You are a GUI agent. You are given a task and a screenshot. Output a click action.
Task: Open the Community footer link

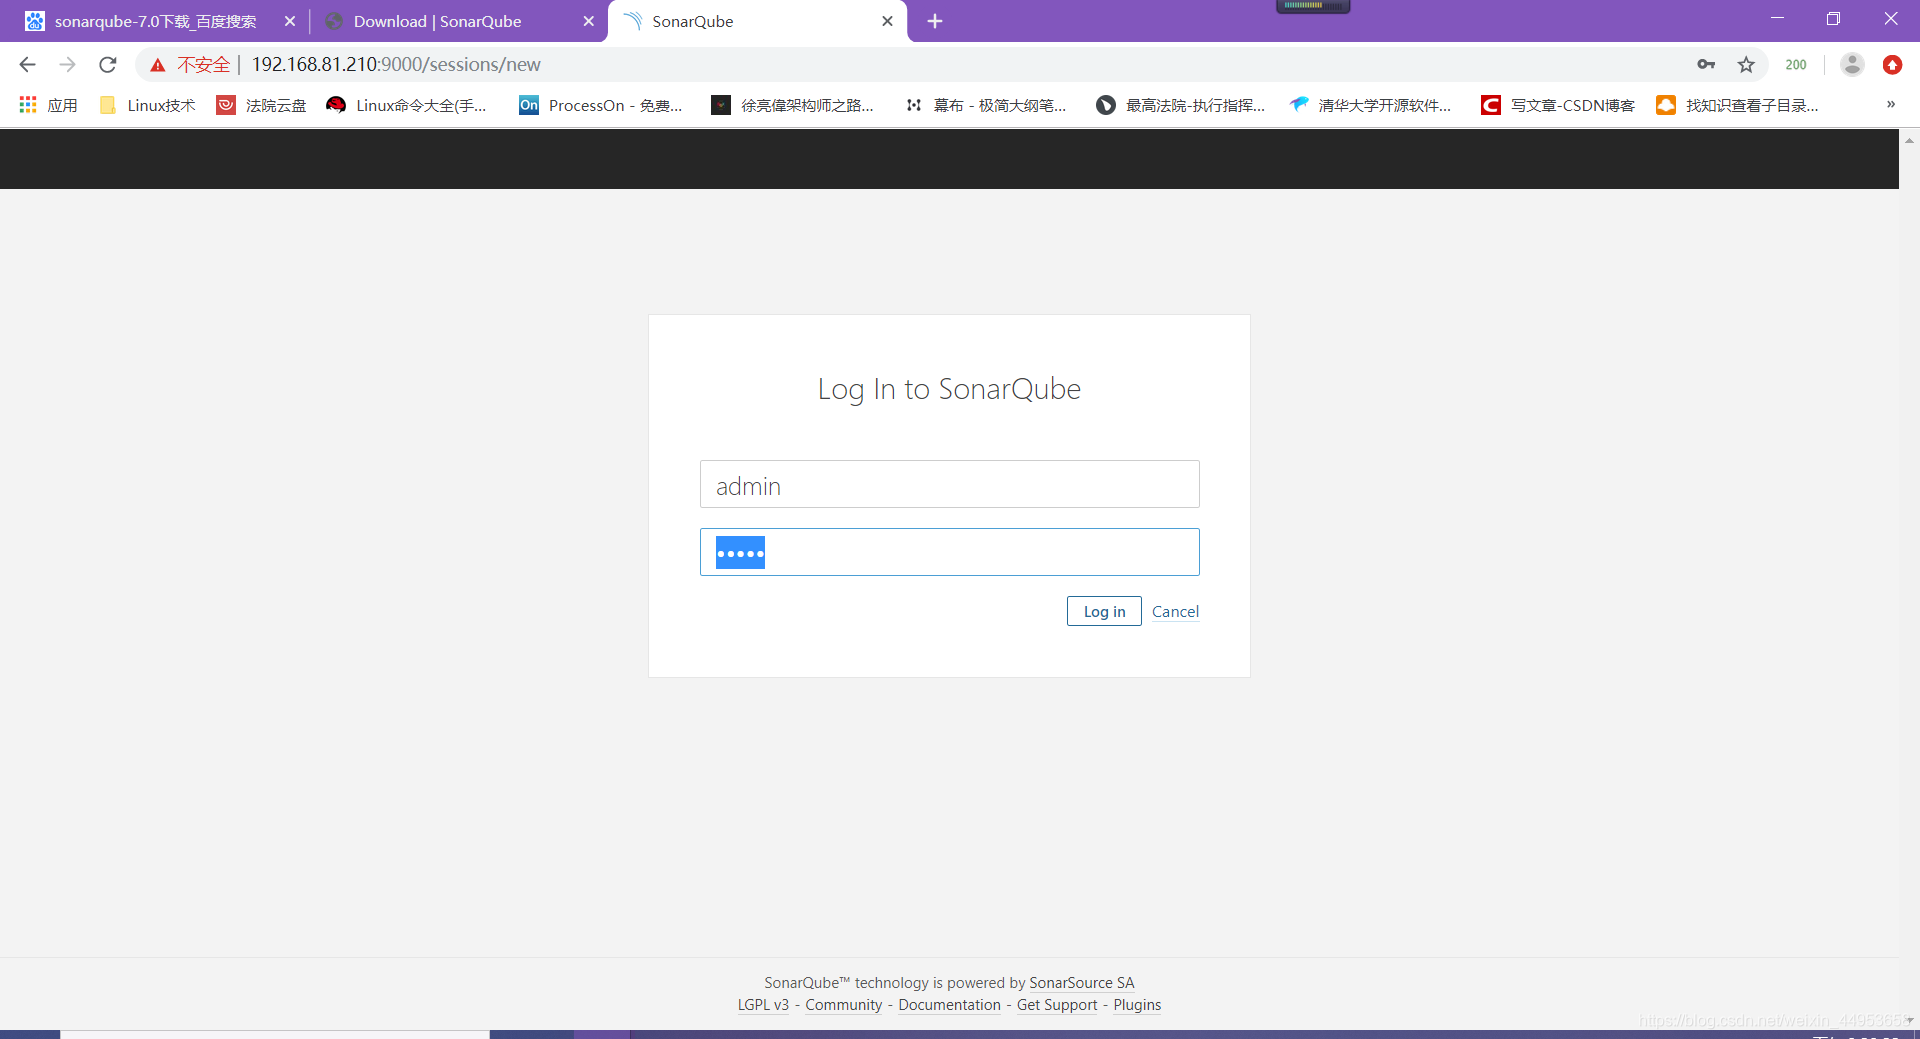click(x=844, y=1005)
